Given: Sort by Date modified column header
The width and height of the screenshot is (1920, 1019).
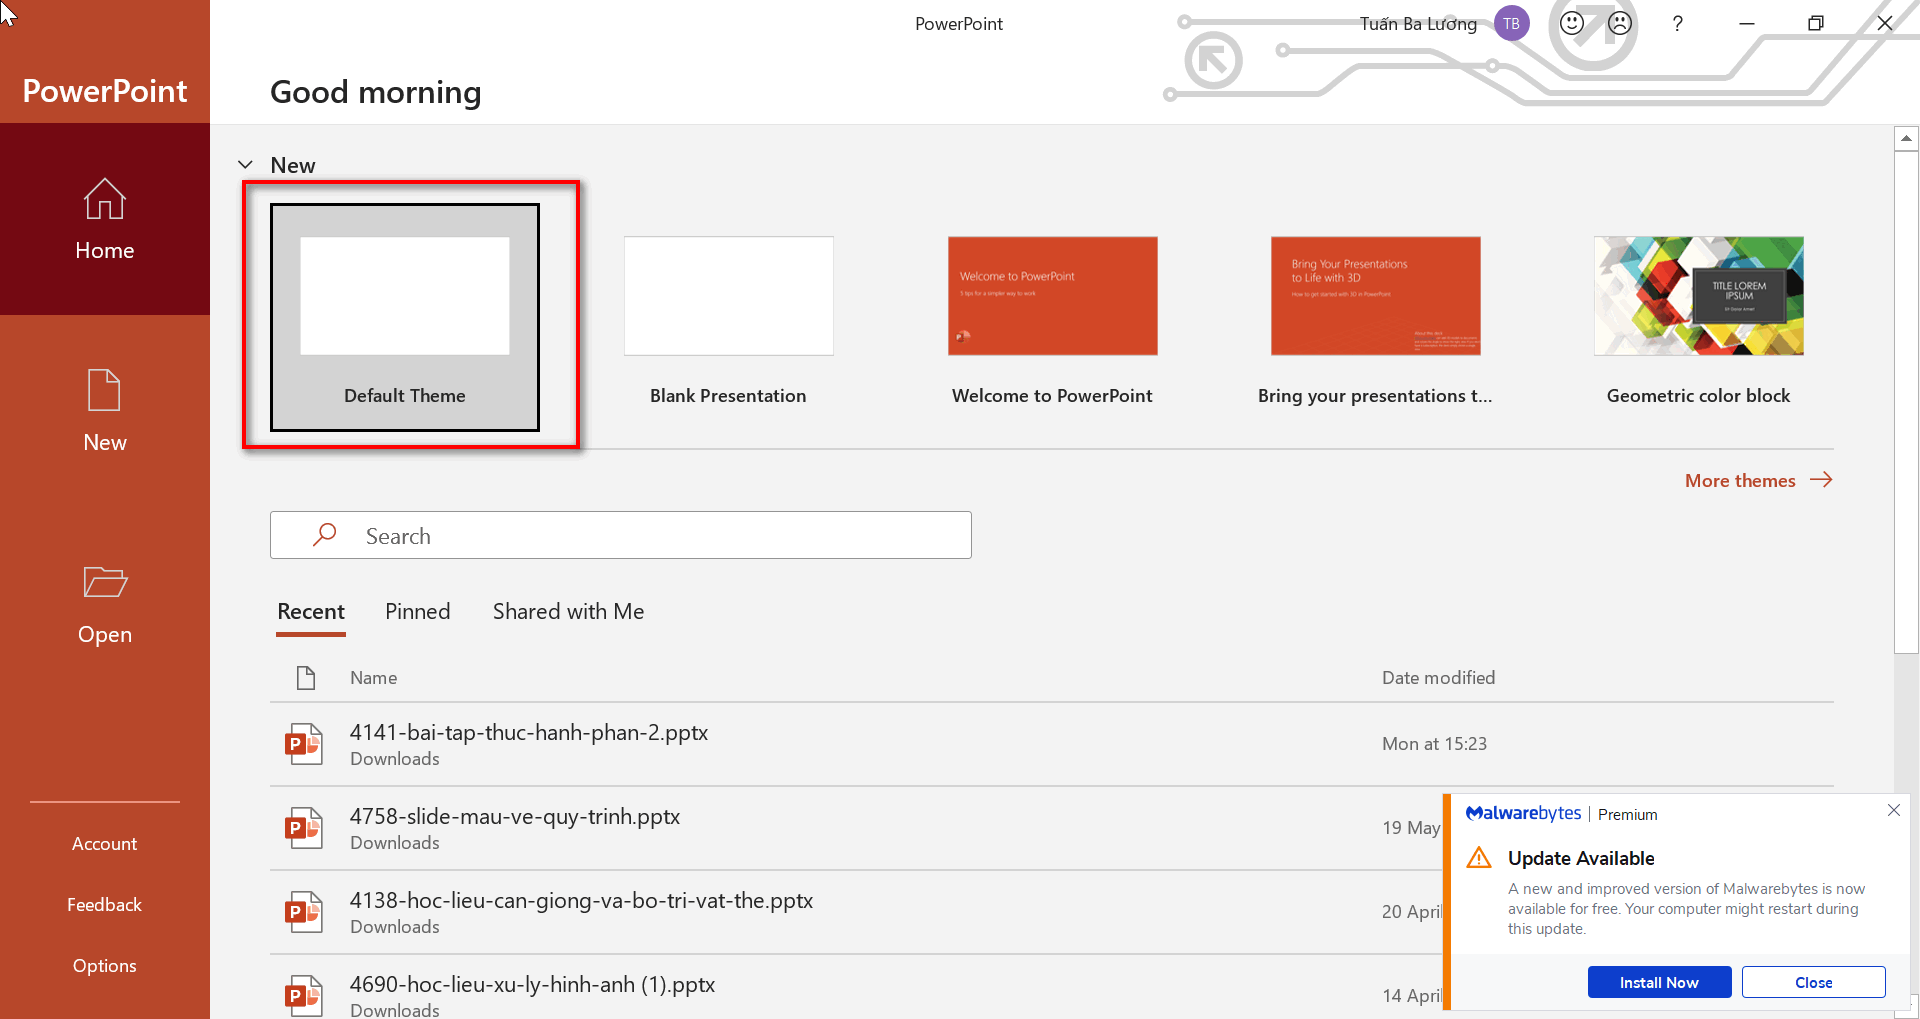Looking at the screenshot, I should tap(1438, 678).
